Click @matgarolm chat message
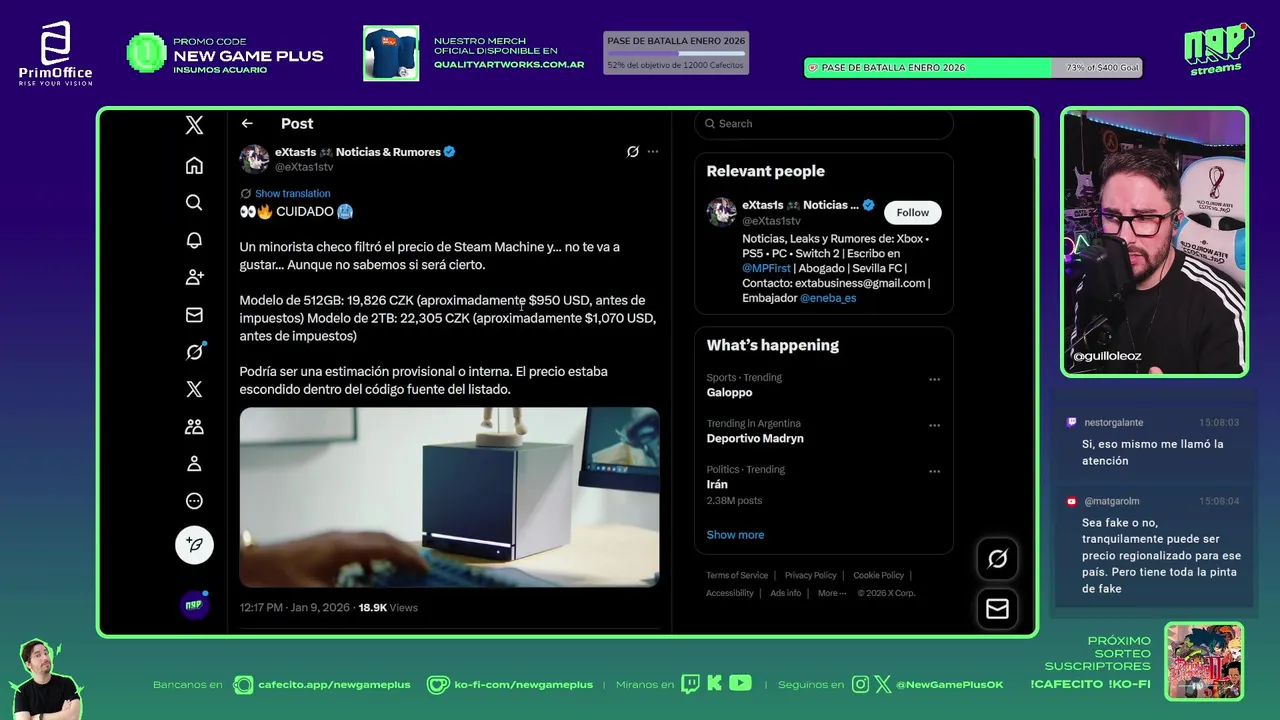Image resolution: width=1280 pixels, height=720 pixels. tap(1153, 545)
